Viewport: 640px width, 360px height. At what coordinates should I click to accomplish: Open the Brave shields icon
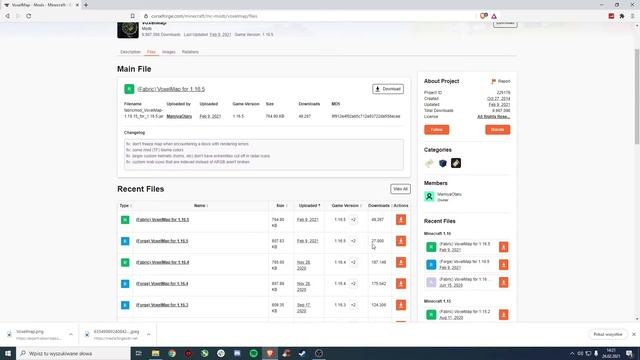tap(483, 16)
